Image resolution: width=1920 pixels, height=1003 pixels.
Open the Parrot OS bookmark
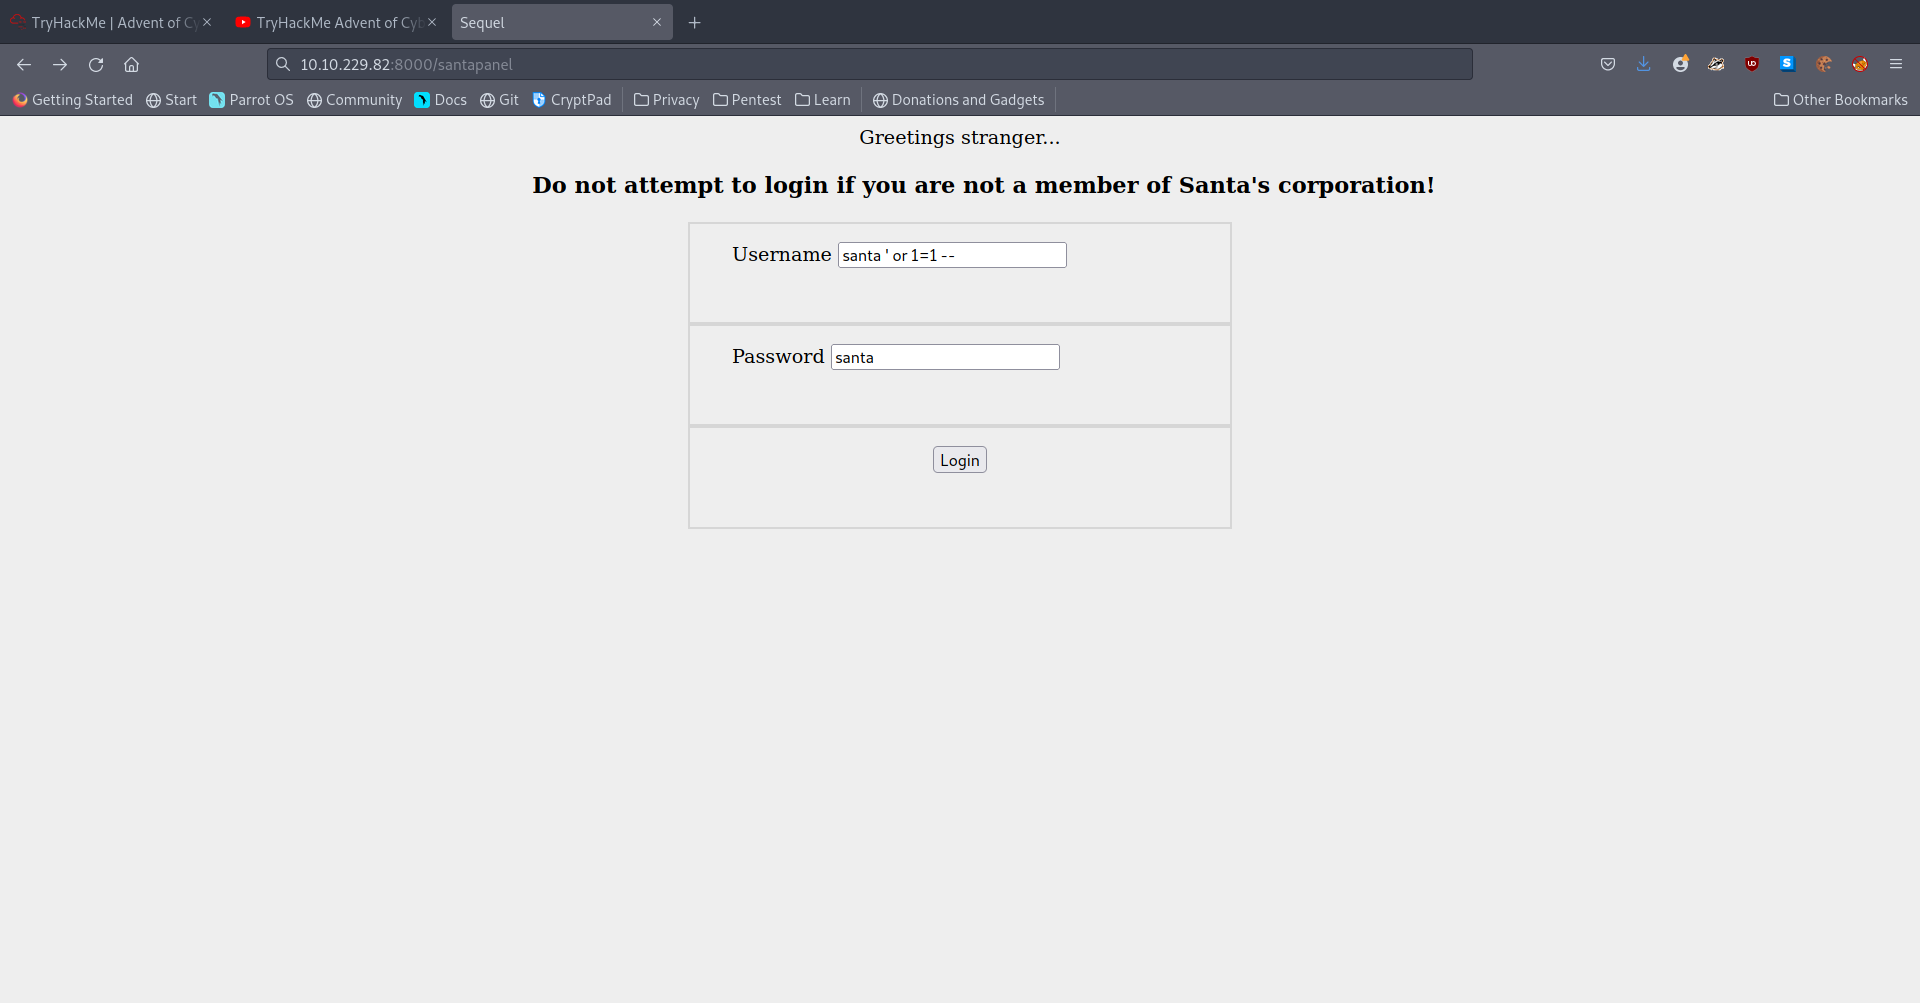click(251, 100)
